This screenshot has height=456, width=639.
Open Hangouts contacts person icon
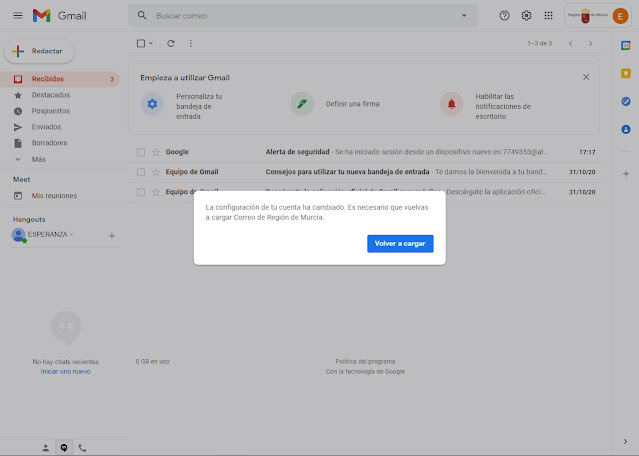pos(46,448)
